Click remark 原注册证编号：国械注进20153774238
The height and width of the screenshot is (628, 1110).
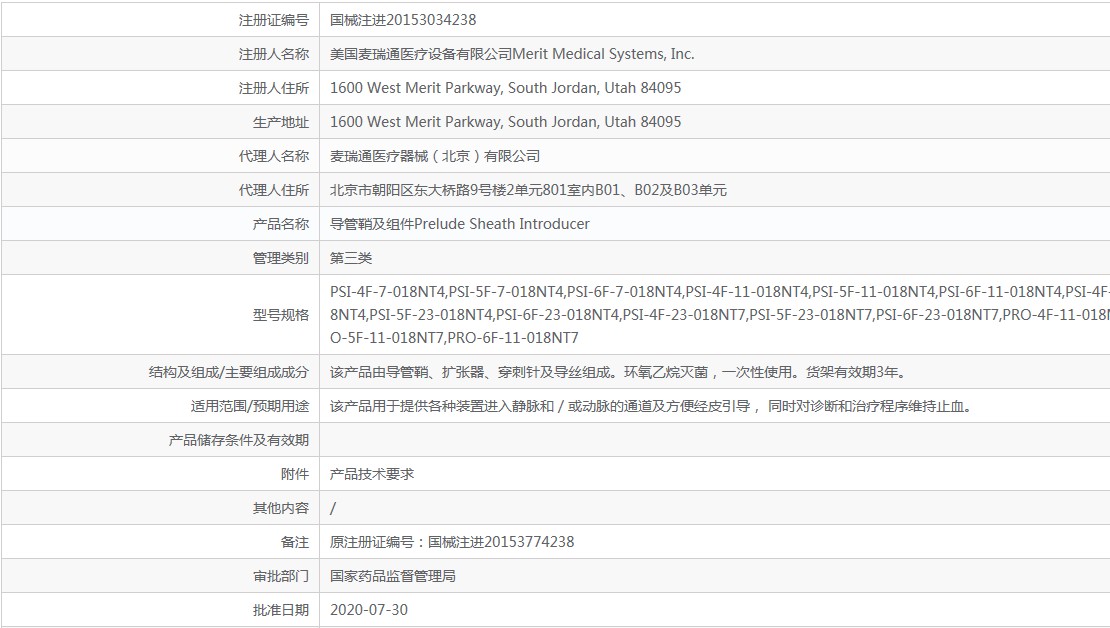(452, 542)
